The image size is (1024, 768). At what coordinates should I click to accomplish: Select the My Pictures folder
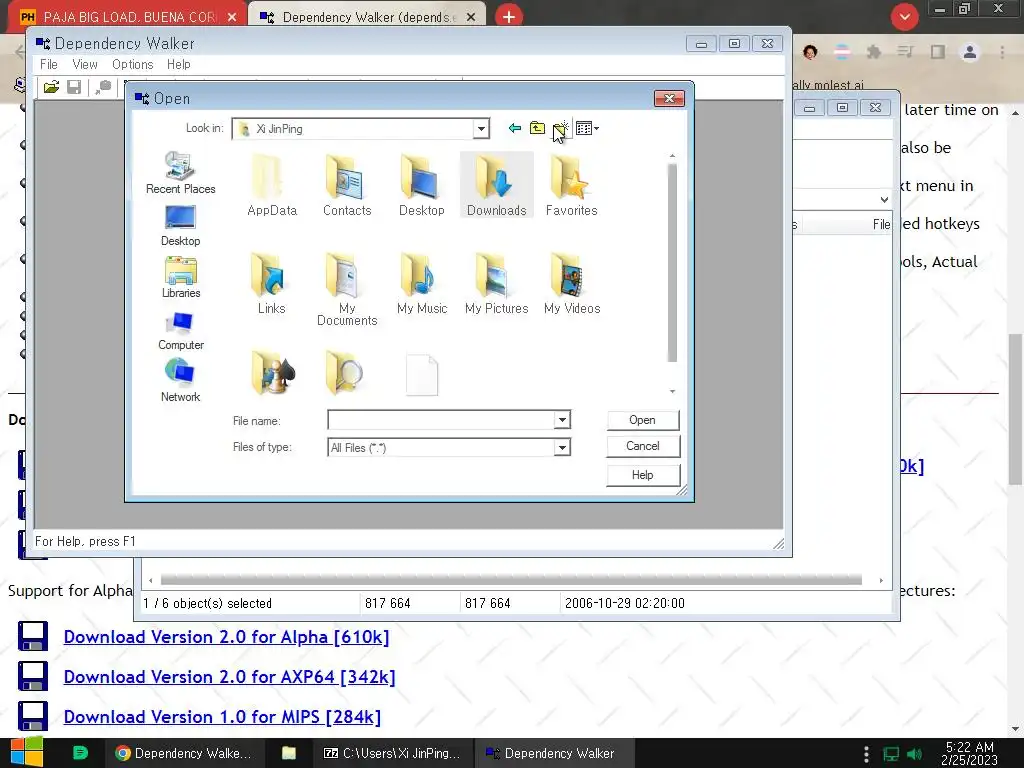click(496, 283)
